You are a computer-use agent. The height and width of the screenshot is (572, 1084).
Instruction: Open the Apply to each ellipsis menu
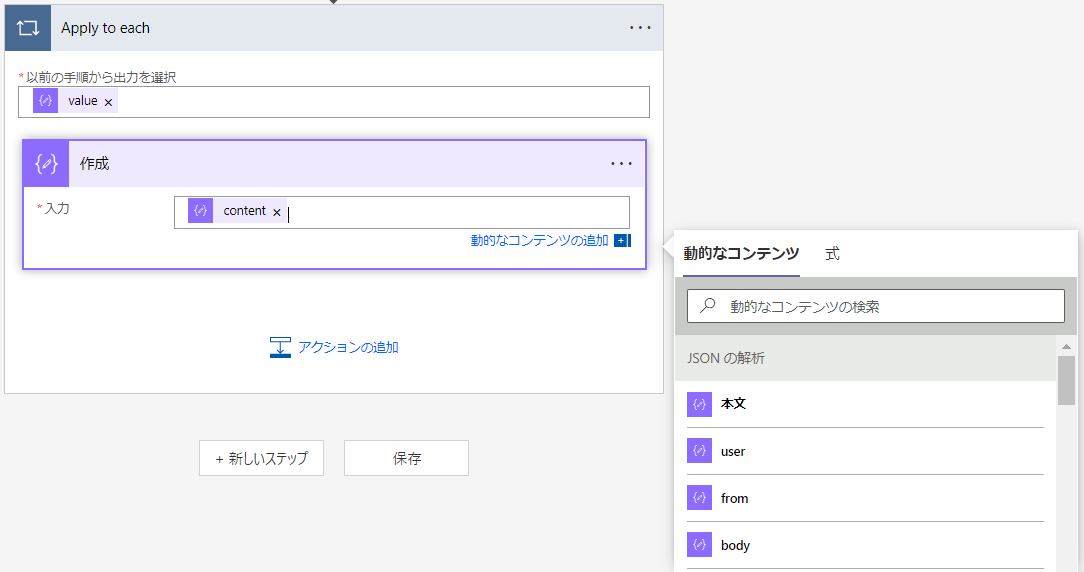tap(640, 28)
